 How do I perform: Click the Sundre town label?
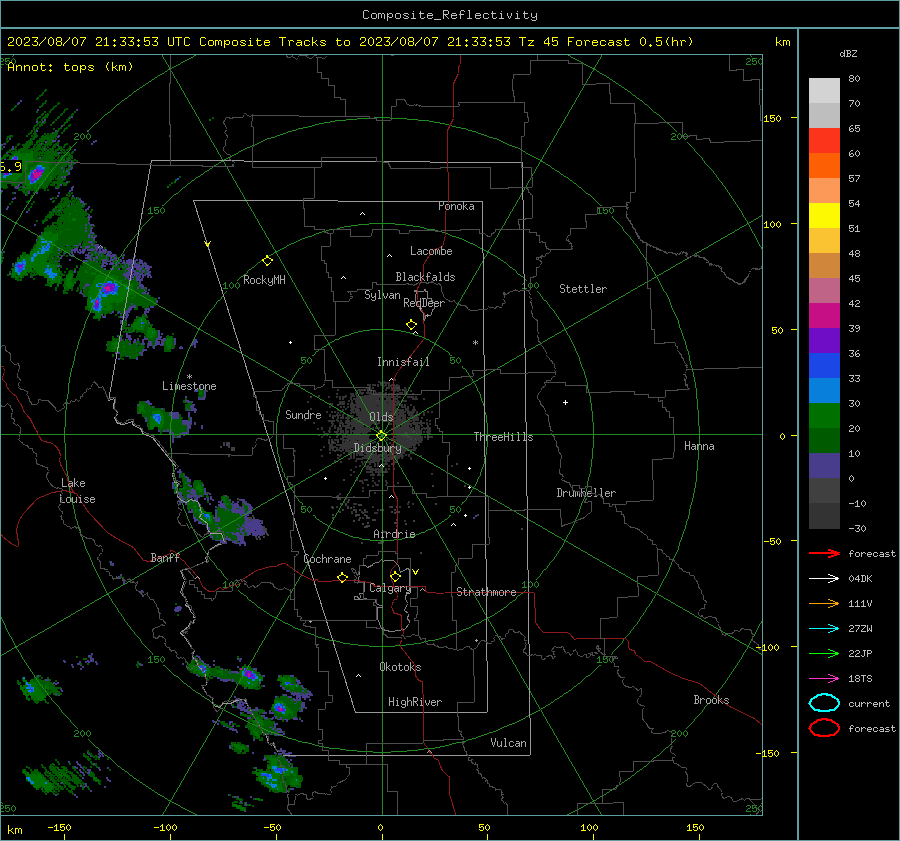pyautogui.click(x=303, y=414)
